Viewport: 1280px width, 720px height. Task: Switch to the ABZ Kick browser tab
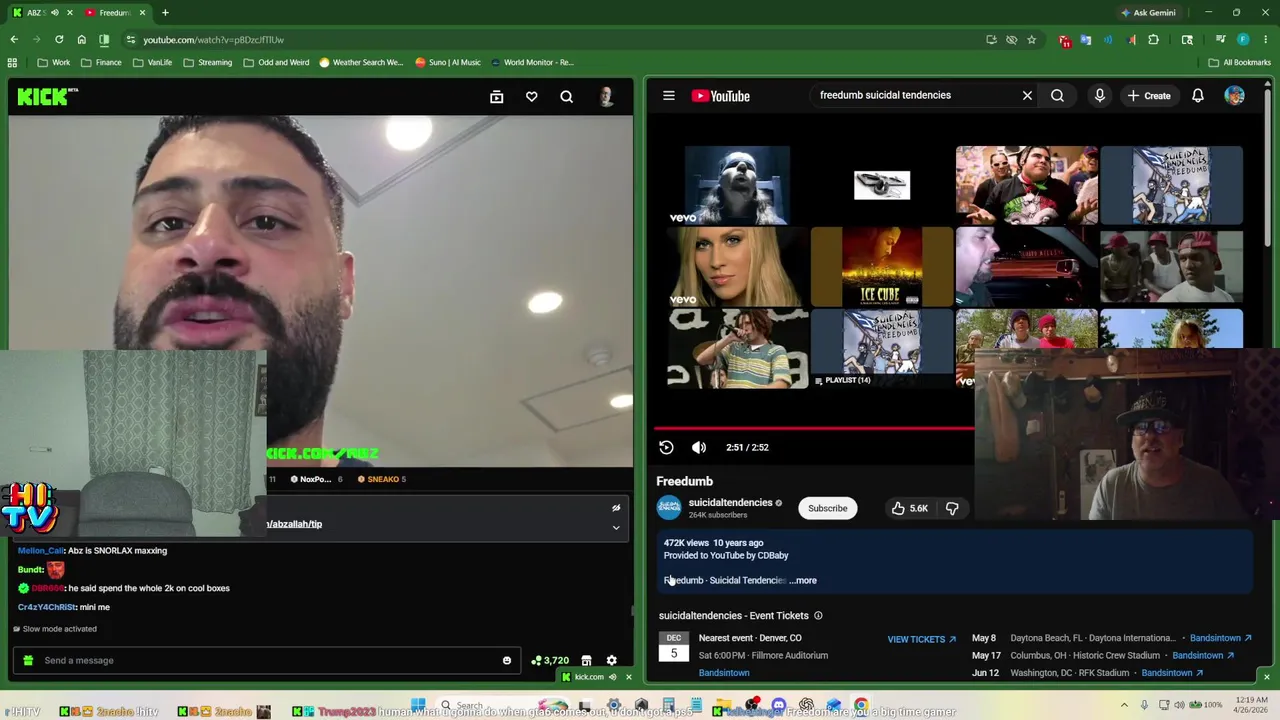tap(43, 13)
